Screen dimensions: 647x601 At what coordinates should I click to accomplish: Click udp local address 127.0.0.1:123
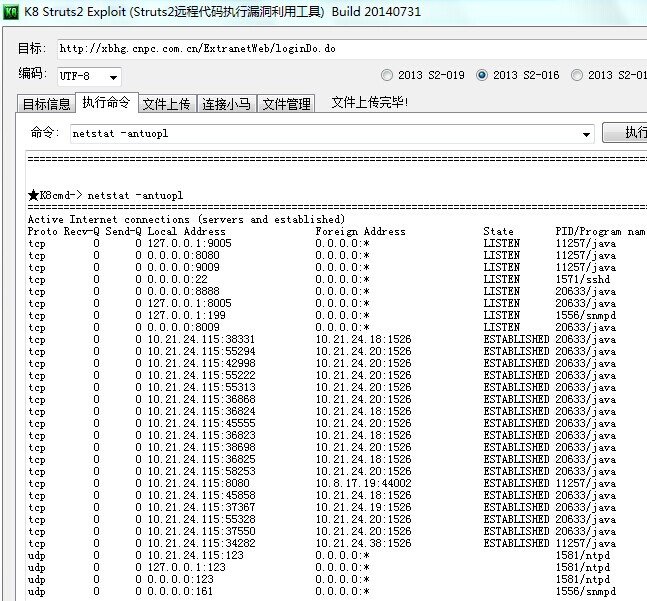tap(187, 567)
